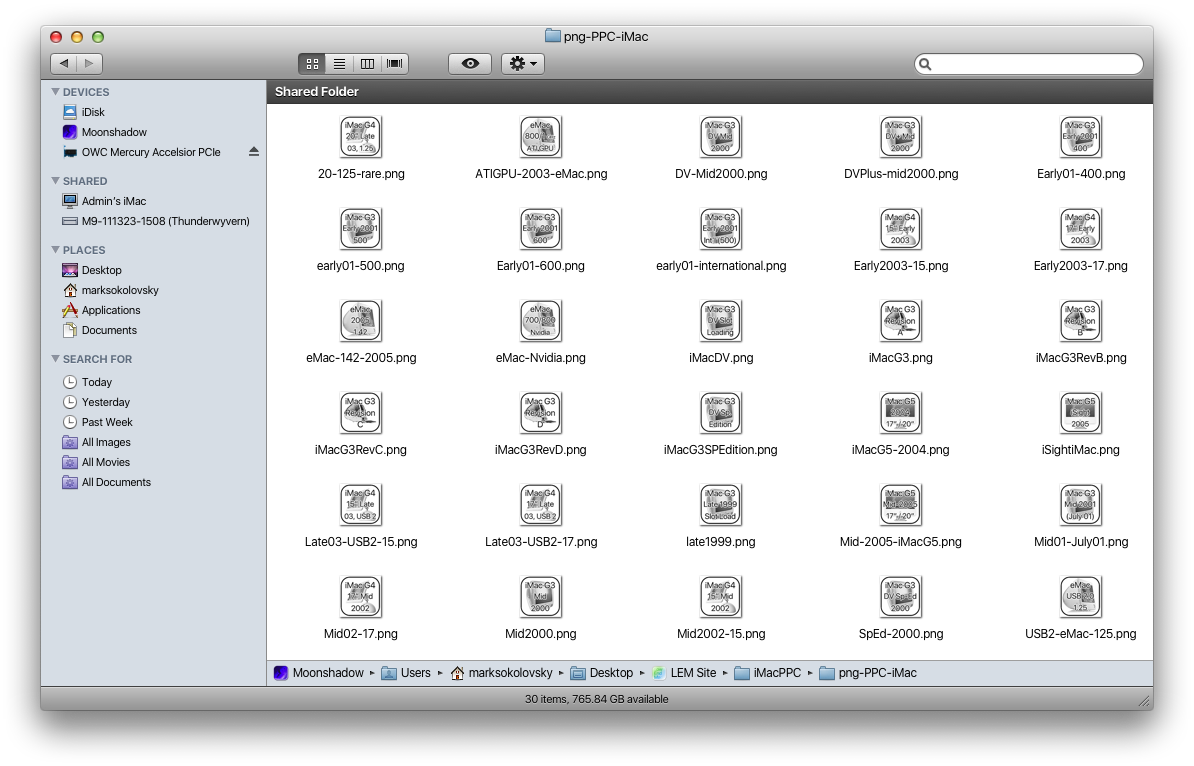Viewport: 1194px width, 766px height.
Task: Switch to list view mode
Action: 339,64
